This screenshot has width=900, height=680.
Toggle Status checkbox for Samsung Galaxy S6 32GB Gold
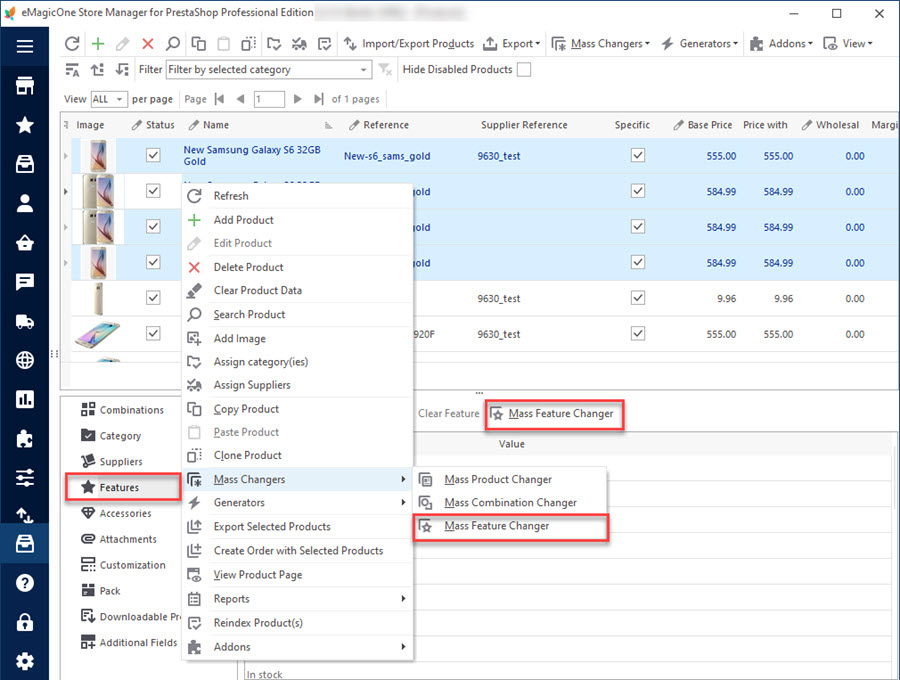pyautogui.click(x=153, y=155)
